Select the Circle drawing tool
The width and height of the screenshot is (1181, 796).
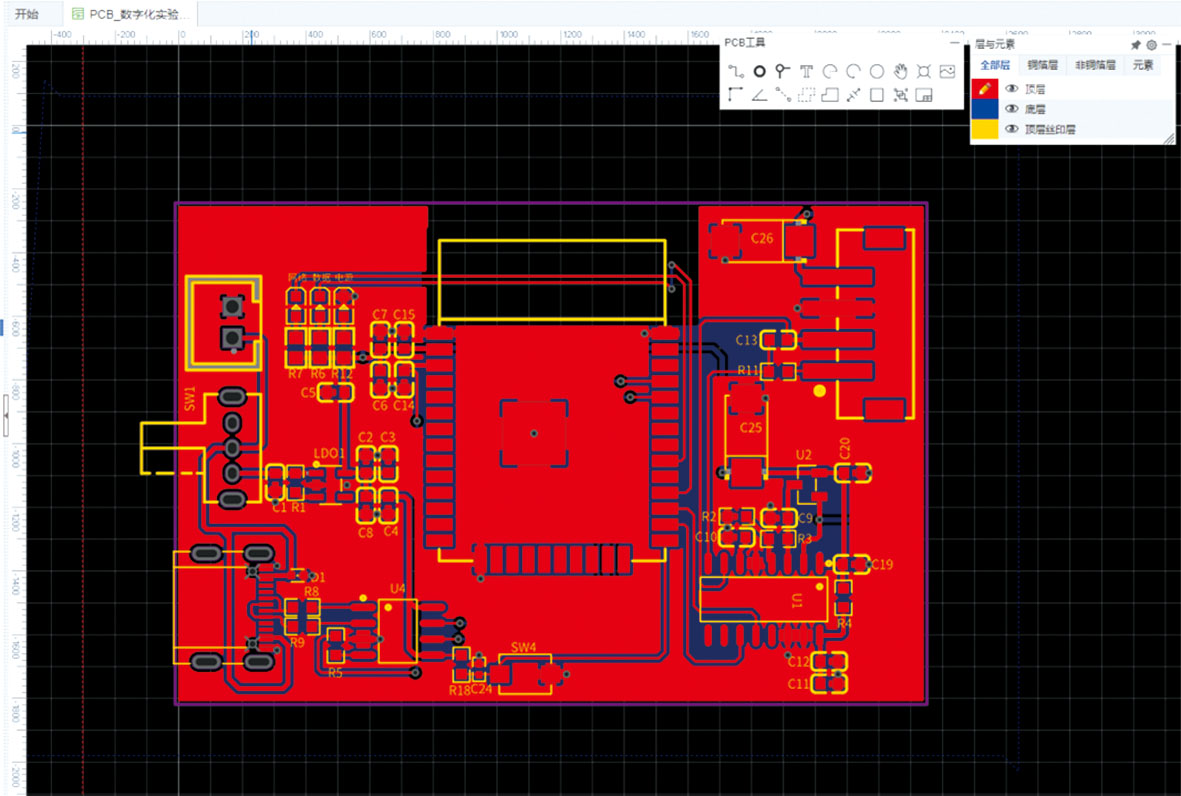coord(876,71)
